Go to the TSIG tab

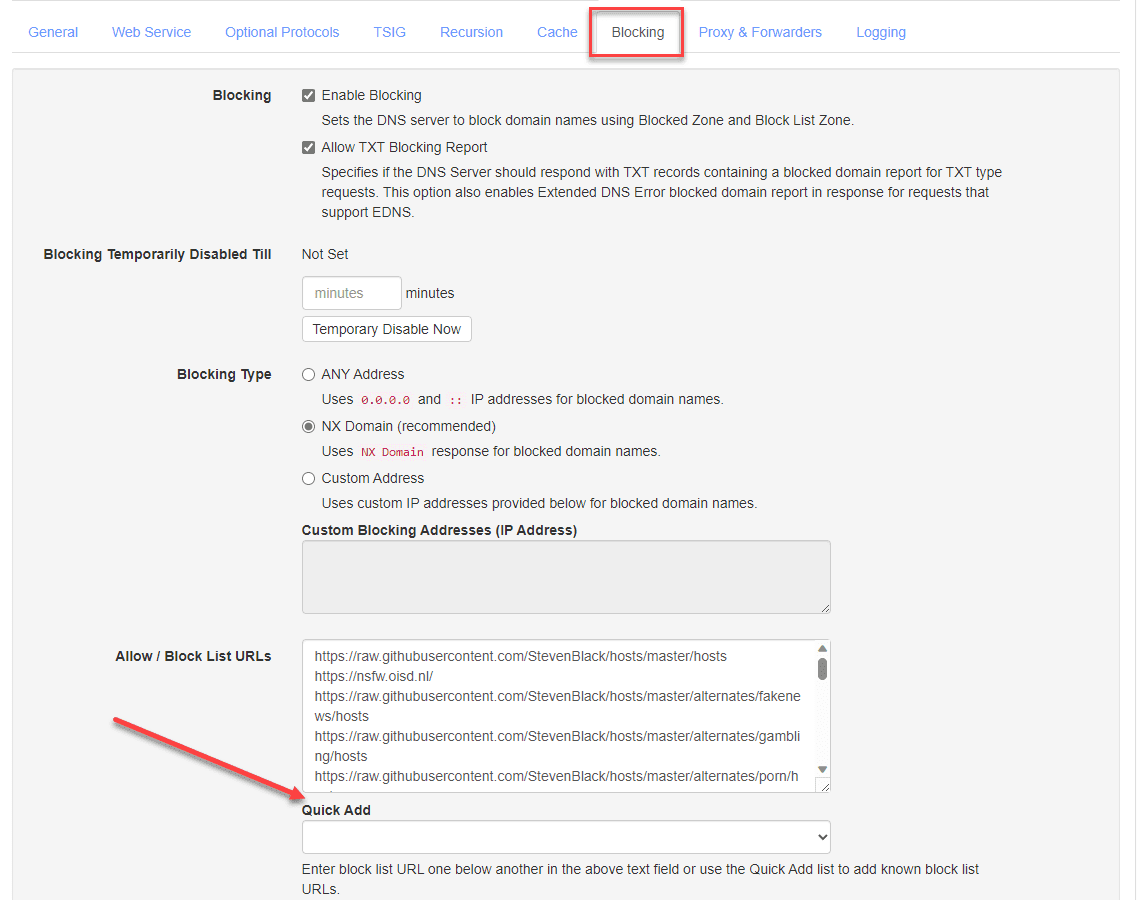click(x=390, y=32)
